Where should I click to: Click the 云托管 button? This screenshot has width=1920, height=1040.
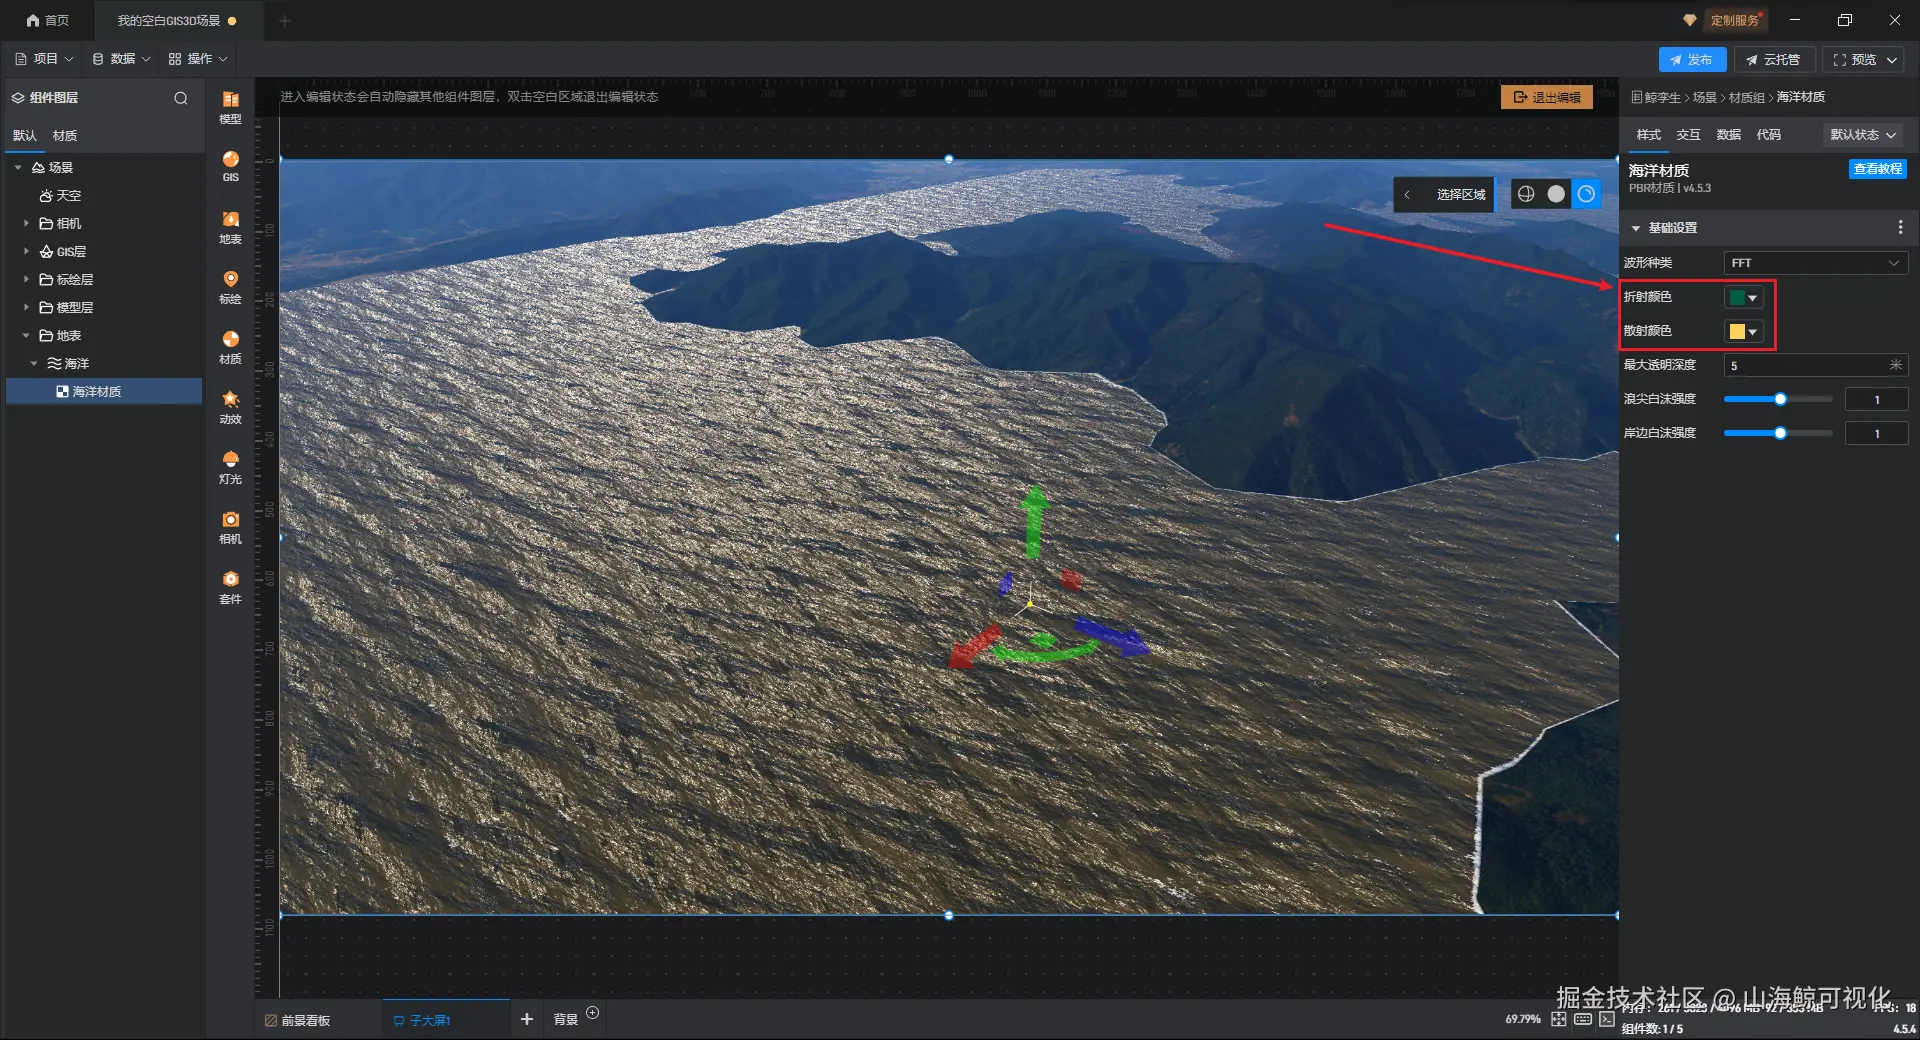click(1773, 60)
